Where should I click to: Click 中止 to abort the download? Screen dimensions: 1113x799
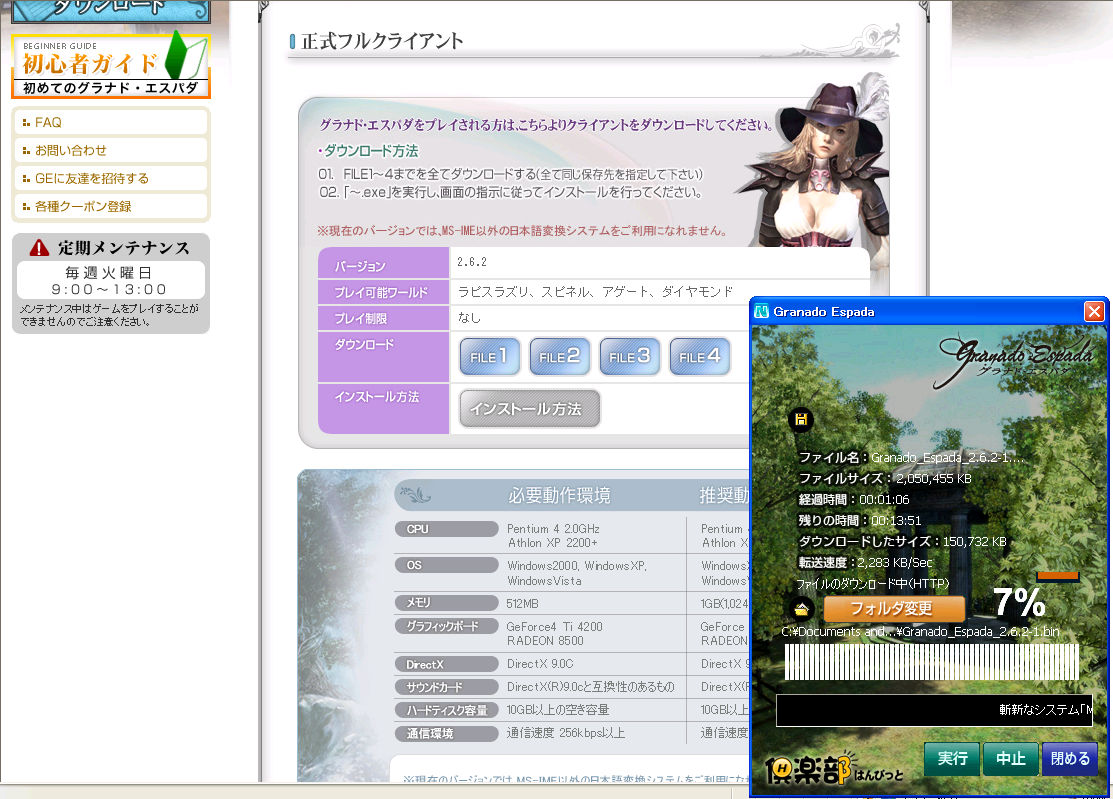click(1010, 759)
